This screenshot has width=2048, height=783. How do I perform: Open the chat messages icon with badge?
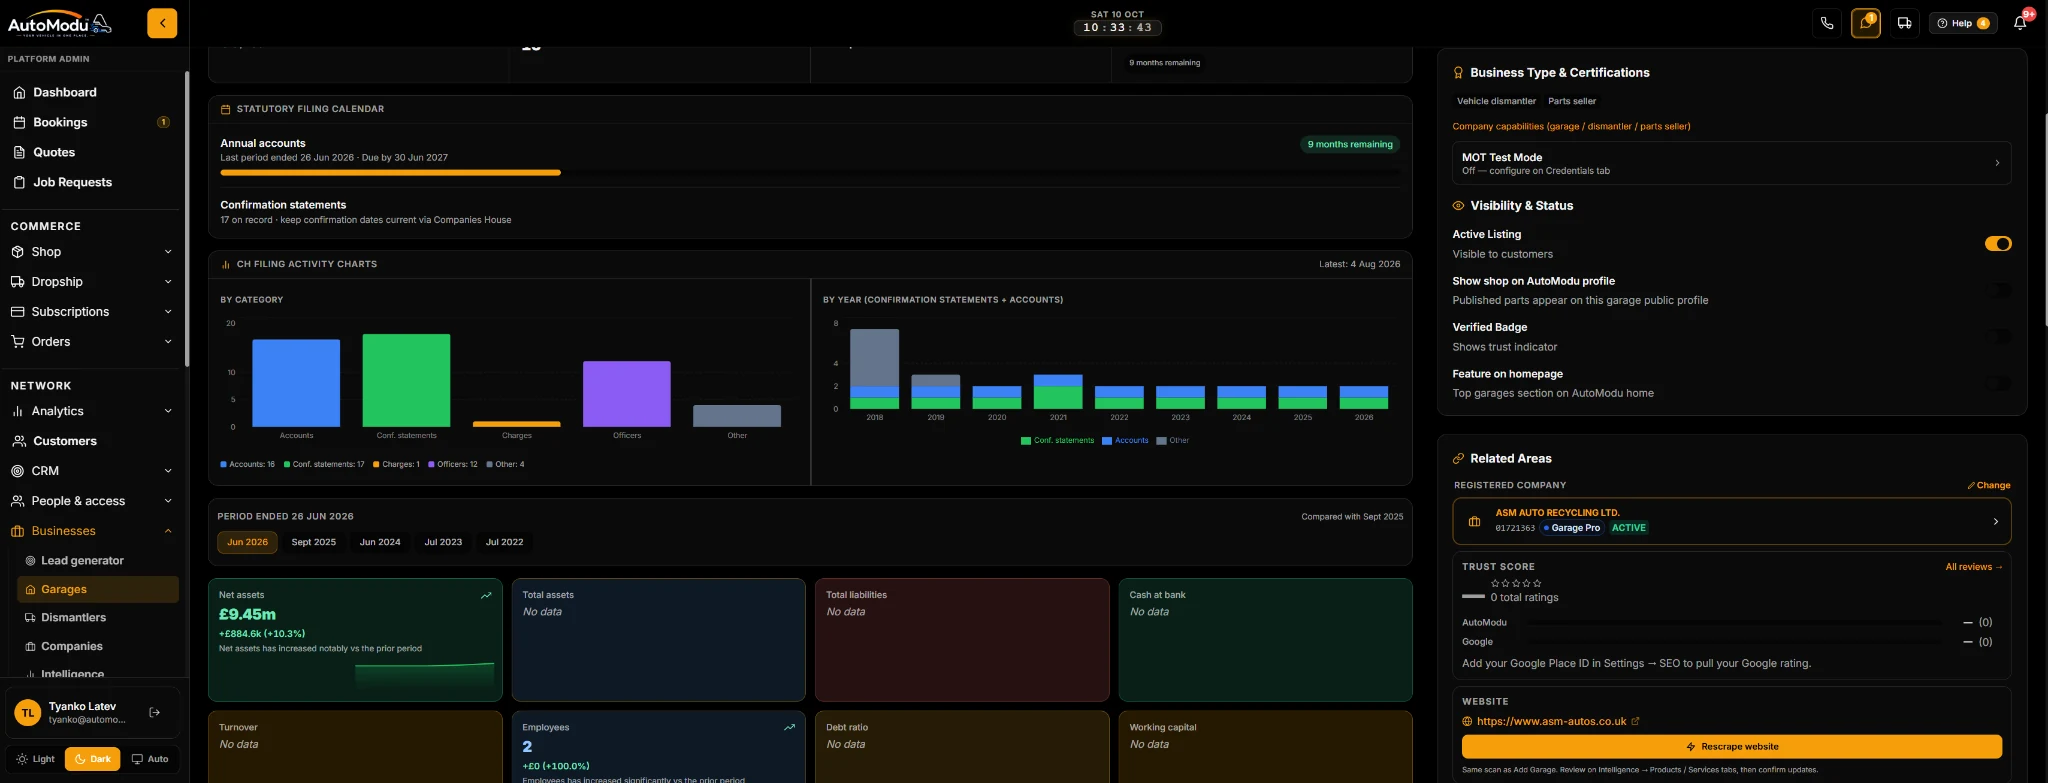click(x=1866, y=23)
